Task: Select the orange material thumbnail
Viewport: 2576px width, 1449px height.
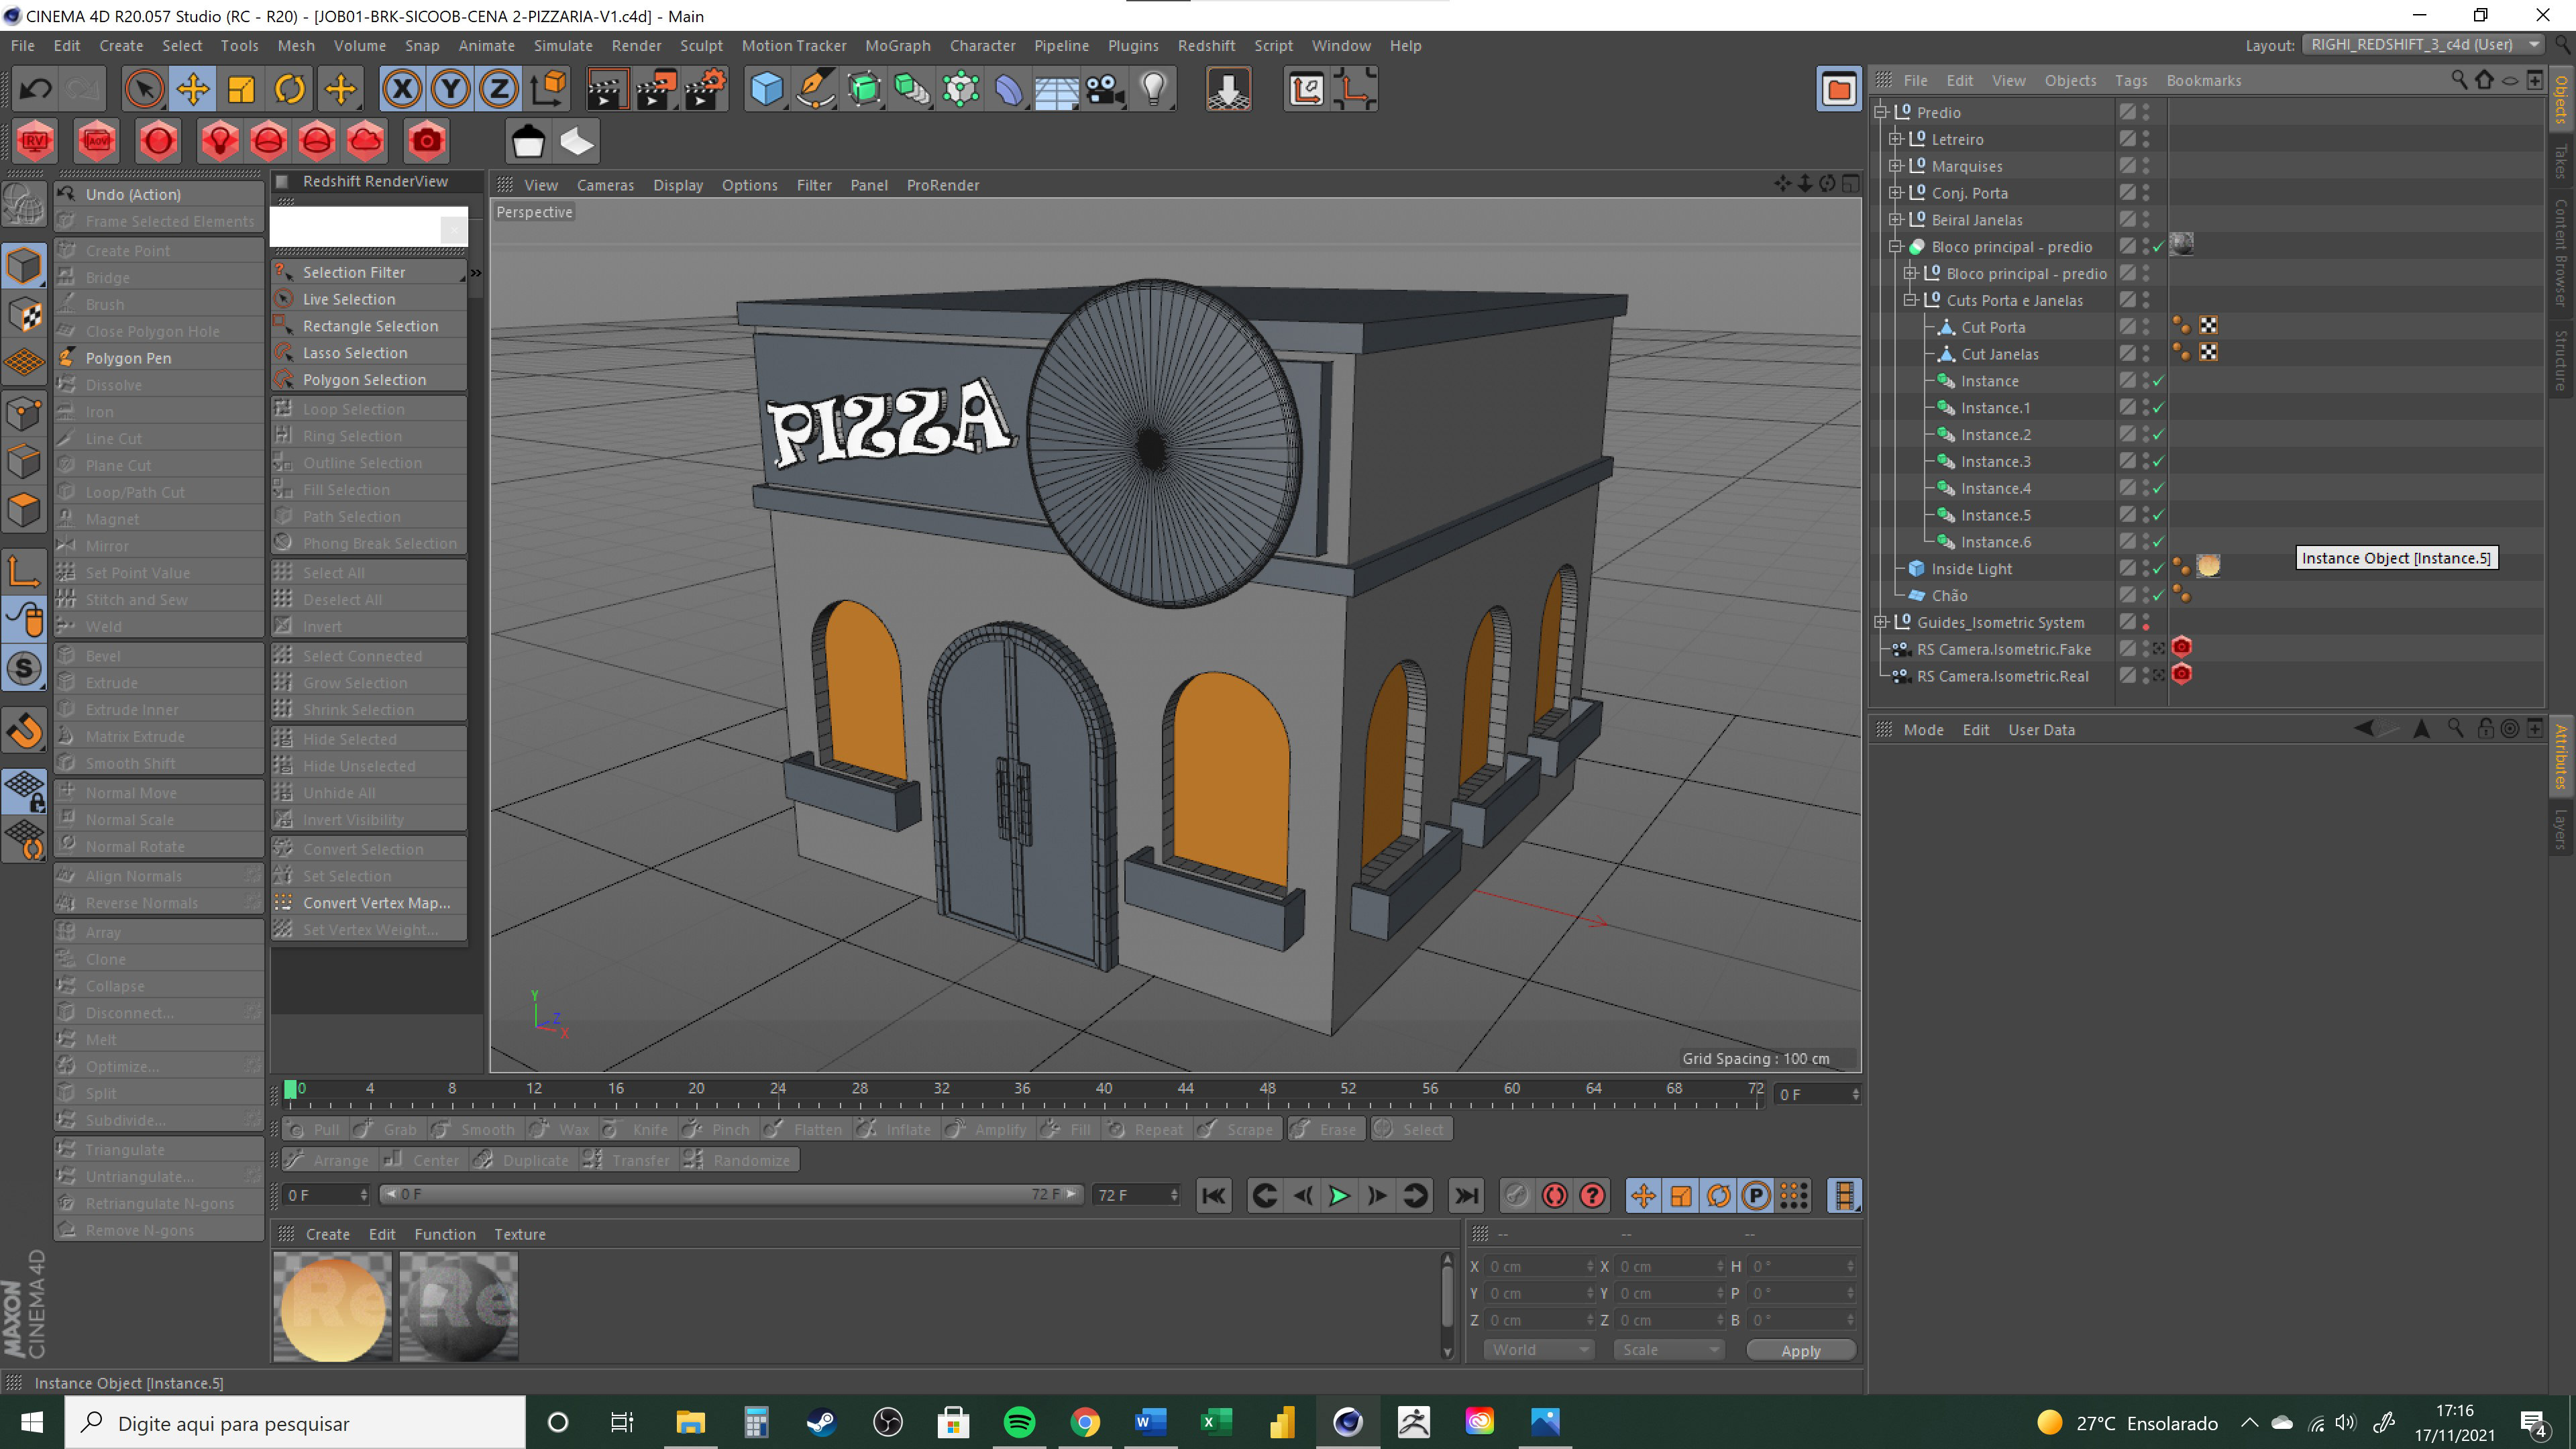Action: point(333,1306)
